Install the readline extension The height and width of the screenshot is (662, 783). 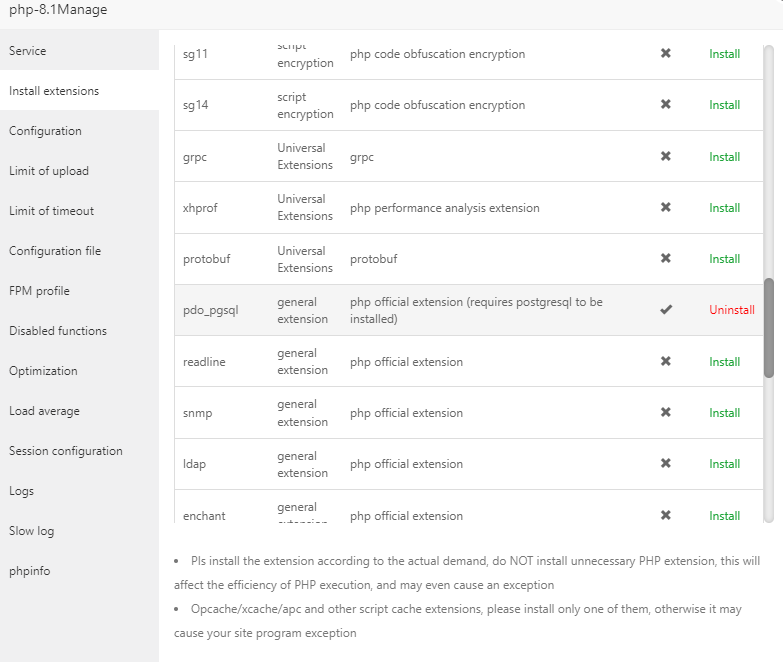(x=725, y=362)
